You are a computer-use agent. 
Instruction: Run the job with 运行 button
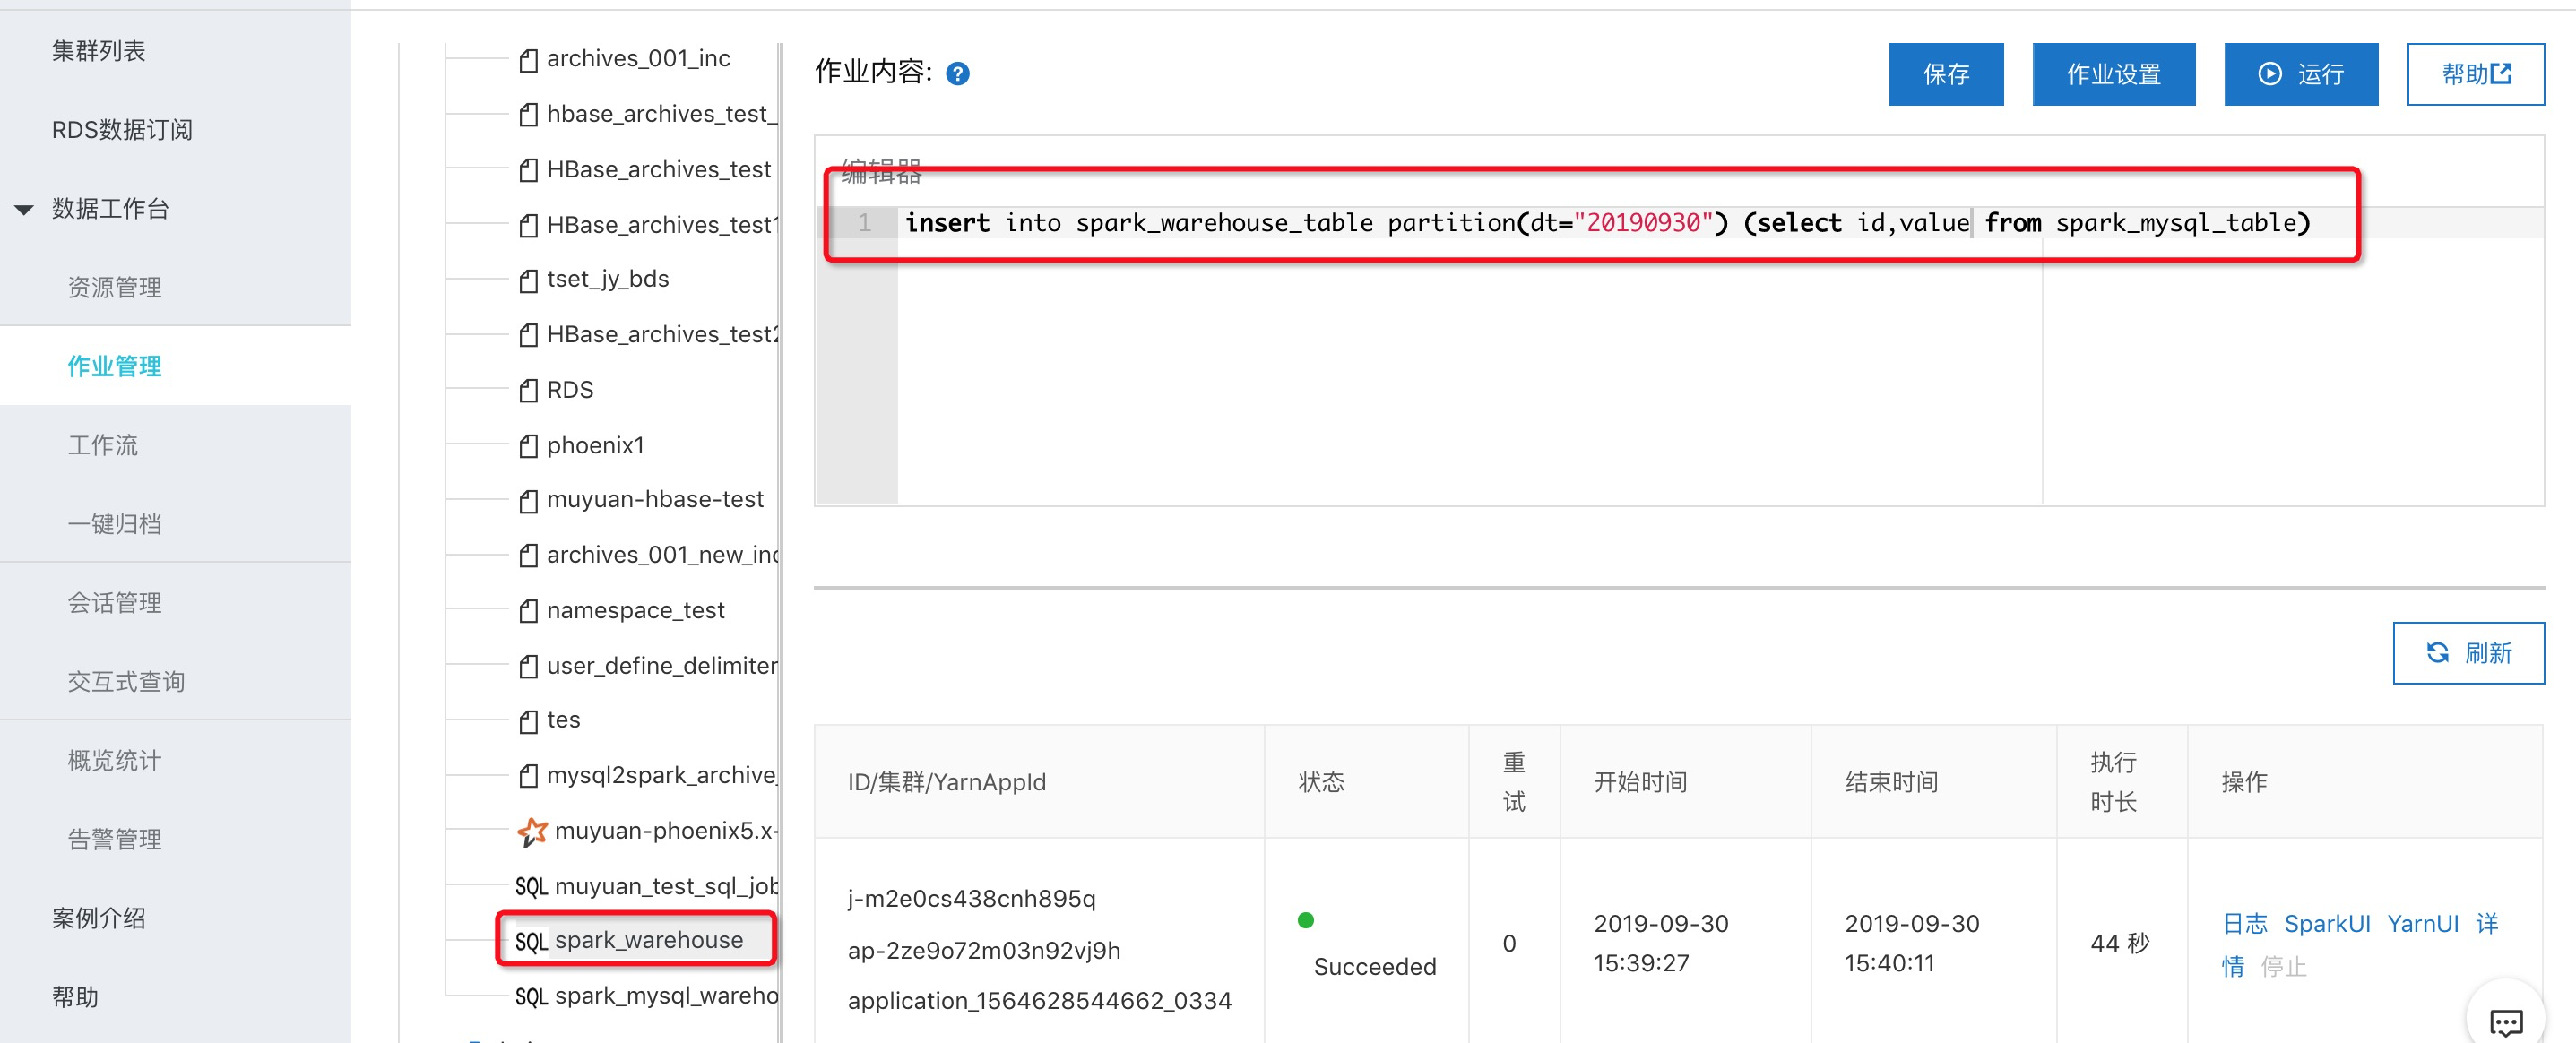(x=2300, y=75)
